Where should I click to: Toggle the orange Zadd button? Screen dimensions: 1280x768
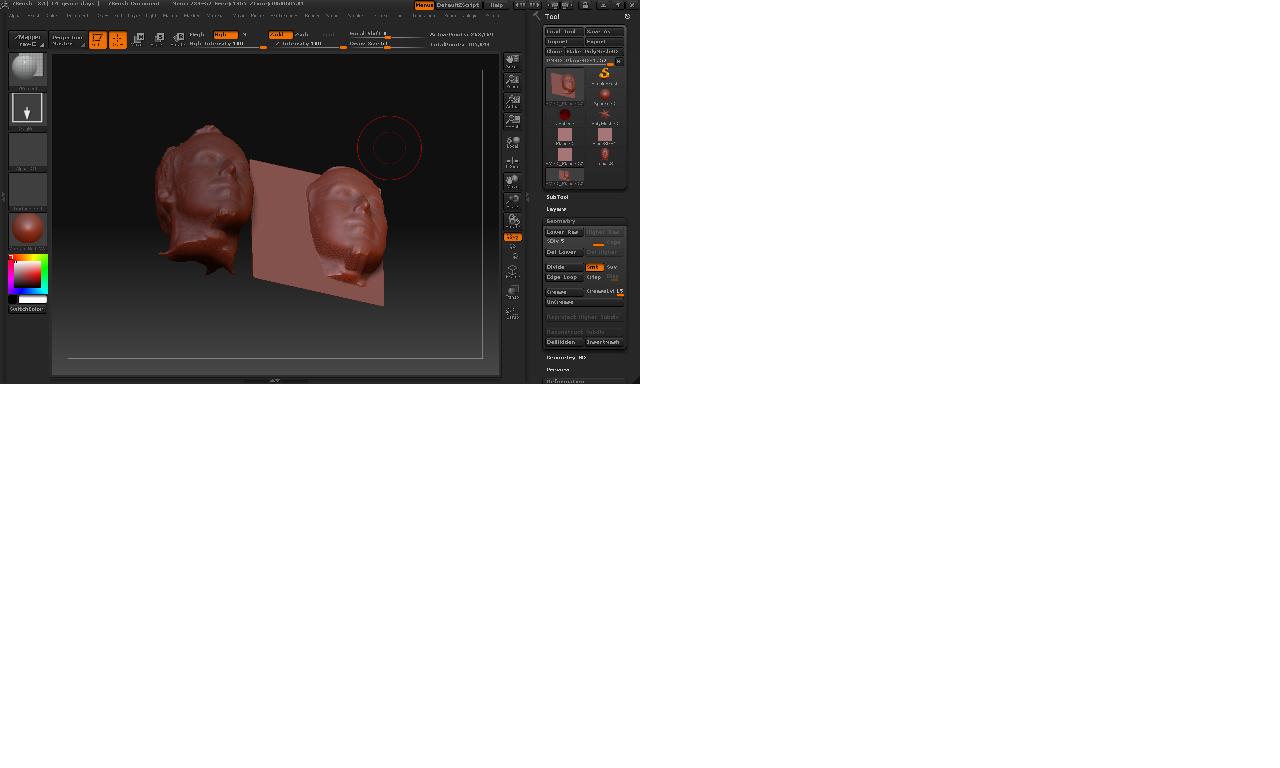coord(280,34)
